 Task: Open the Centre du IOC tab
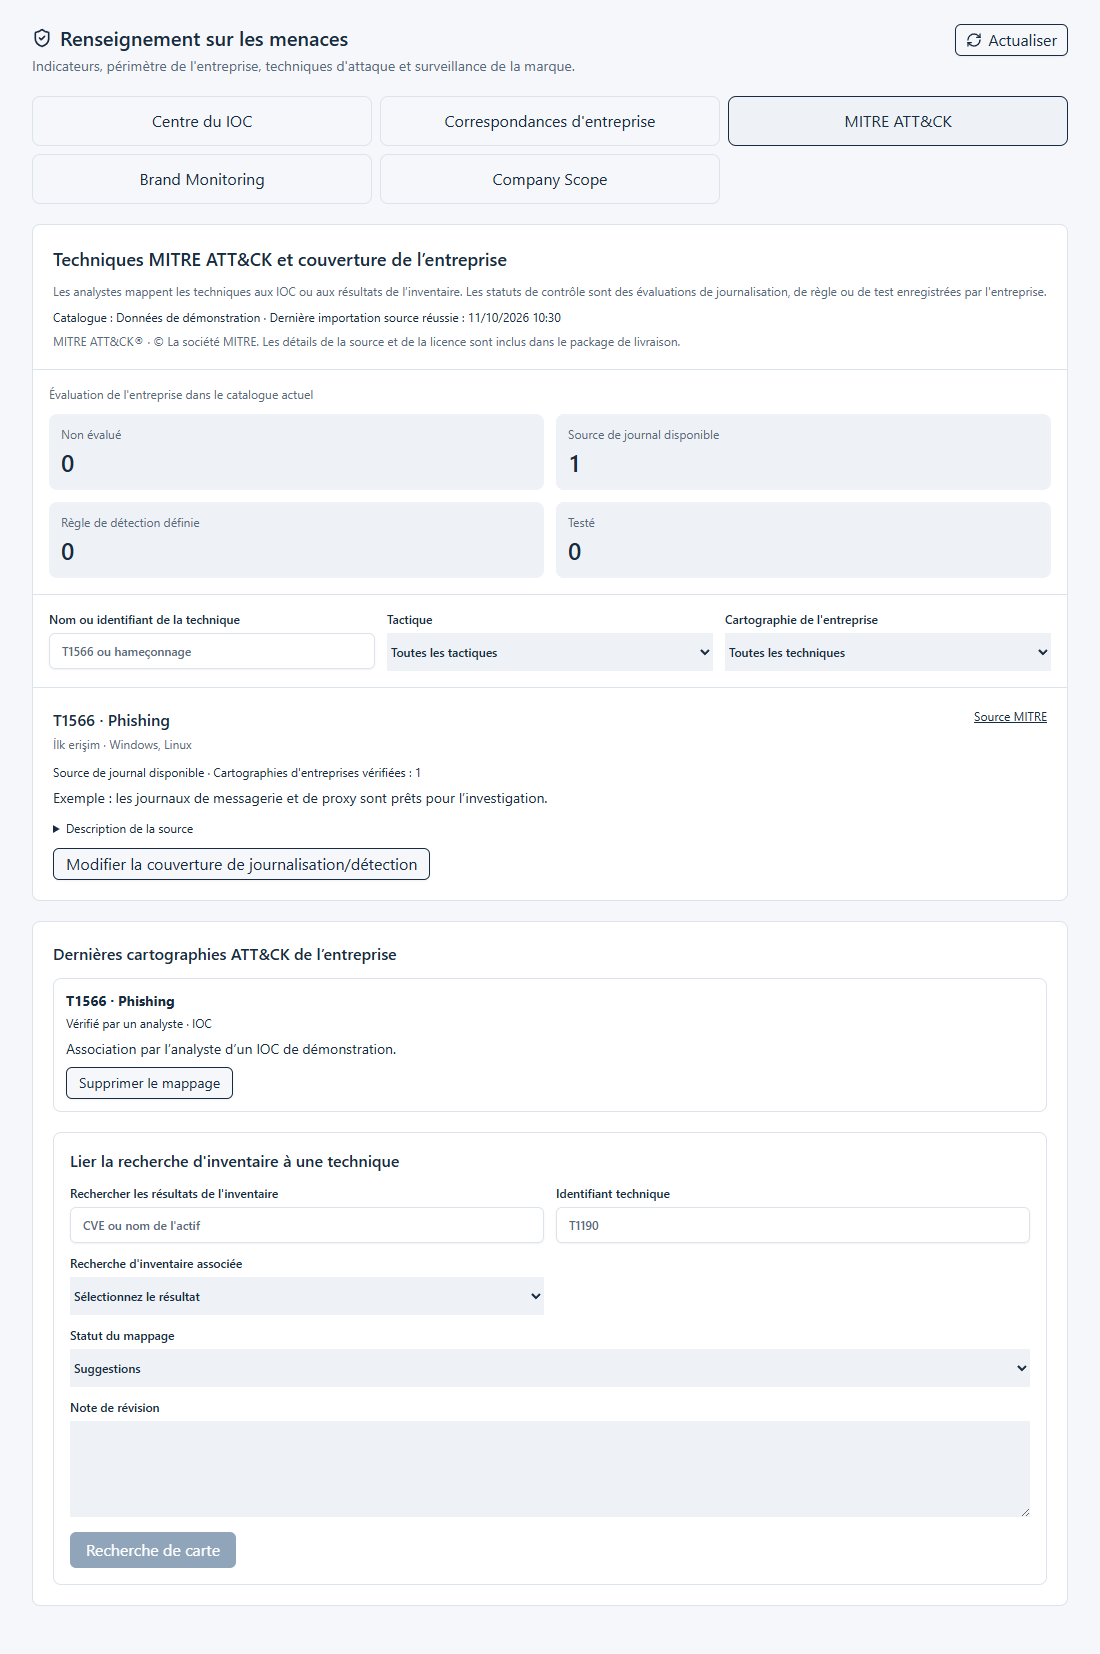pyautogui.click(x=202, y=121)
